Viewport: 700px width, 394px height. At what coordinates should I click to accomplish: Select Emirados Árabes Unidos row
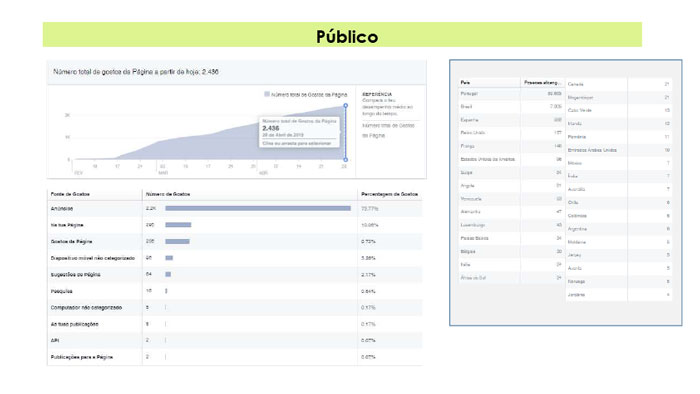pos(592,150)
